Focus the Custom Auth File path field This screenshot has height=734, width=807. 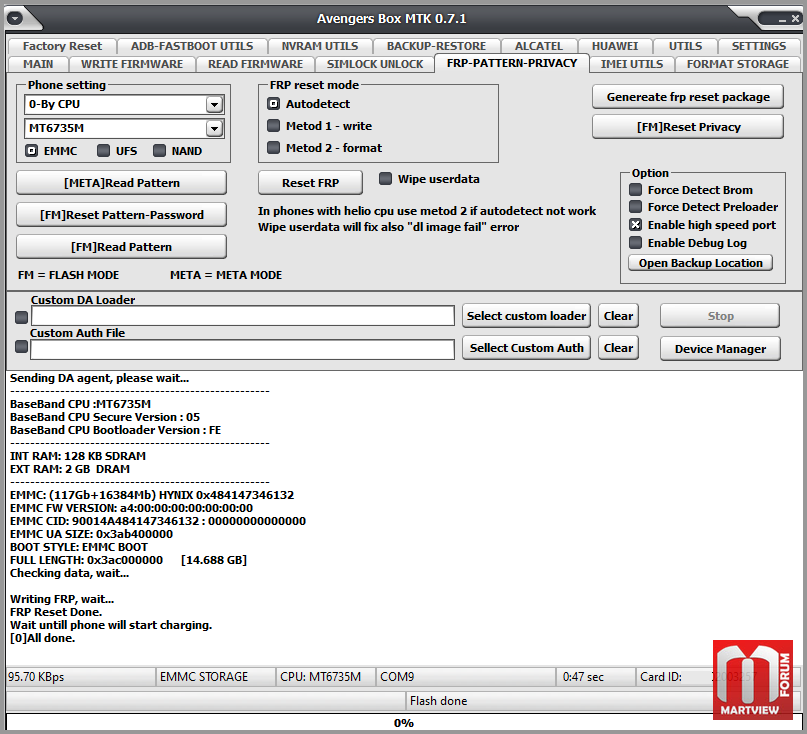pyautogui.click(x=243, y=349)
